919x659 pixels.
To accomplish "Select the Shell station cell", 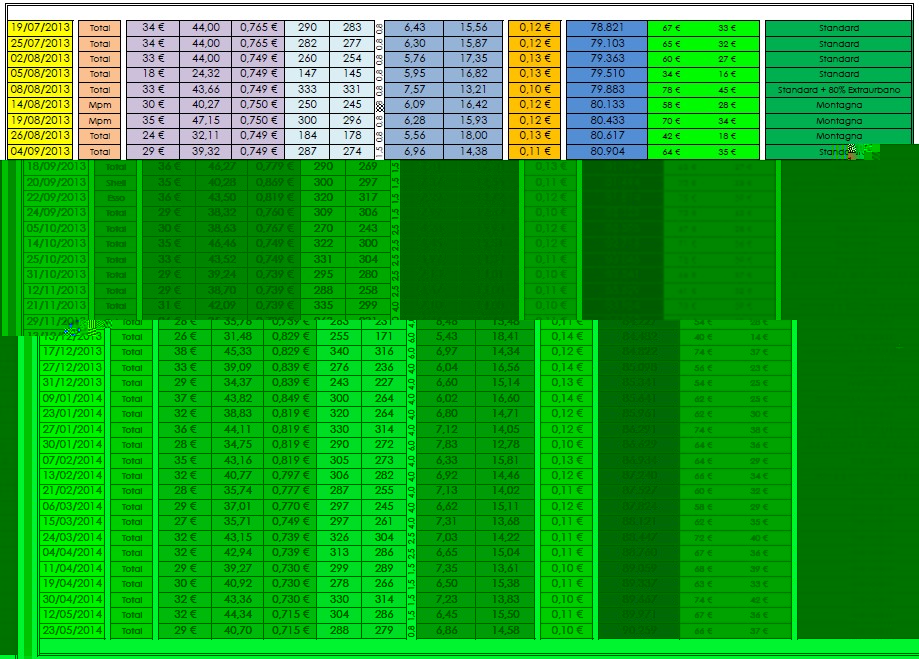I will 116,182.
